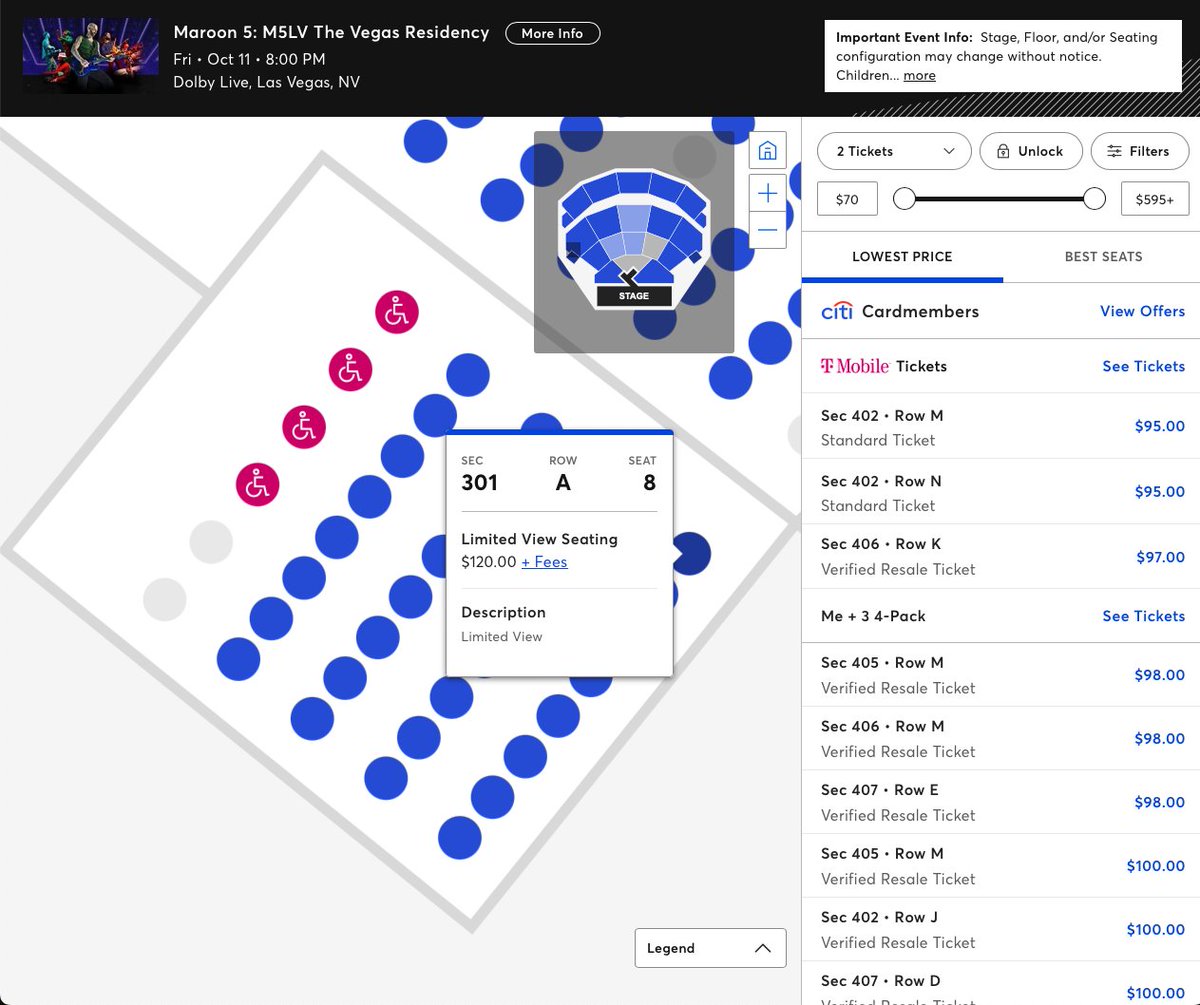Click the Citi logo
Image resolution: width=1200 pixels, height=1005 pixels.
[x=837, y=311]
